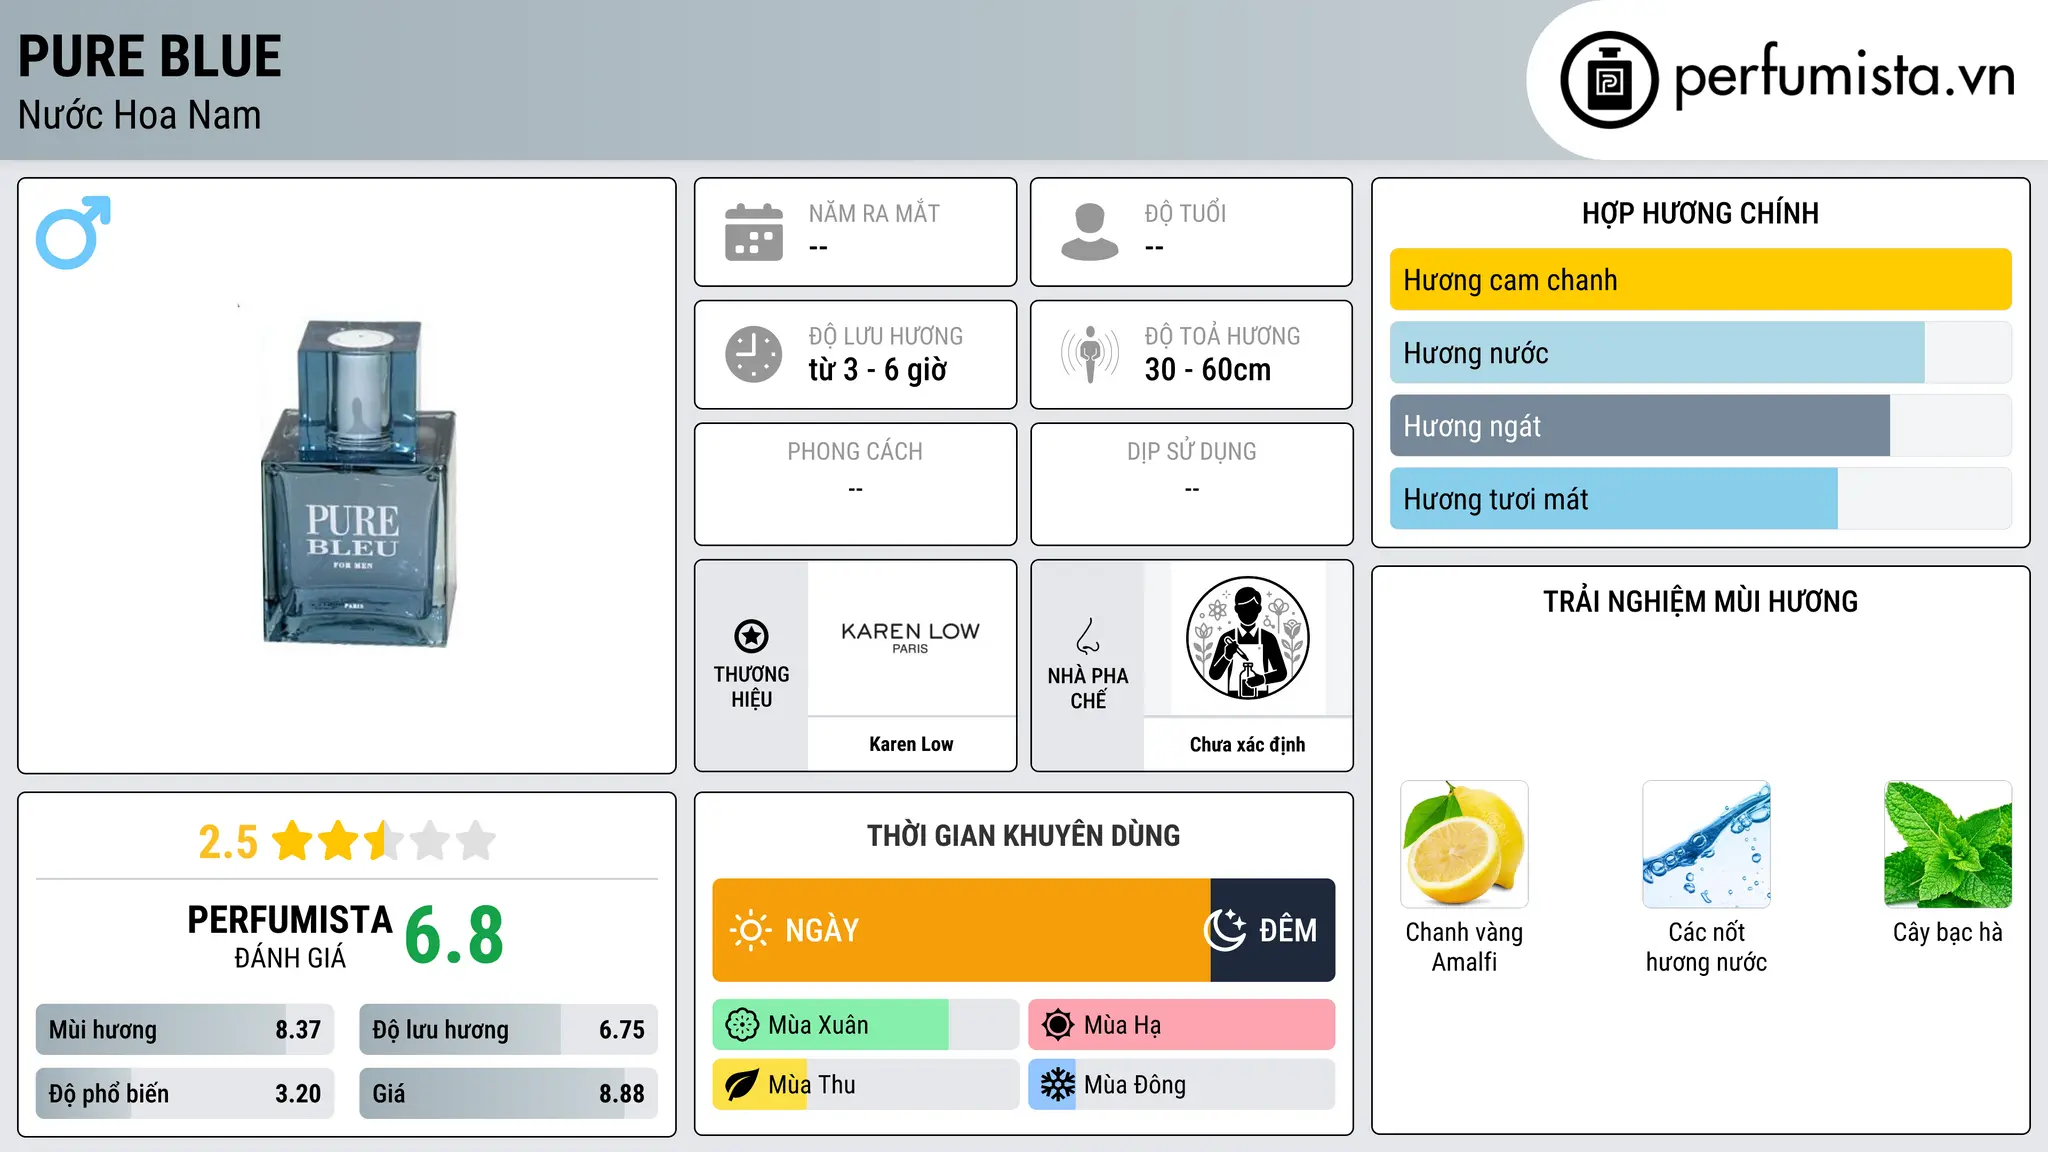
Task: Click the Độ tuổi label
Action: coord(1185,213)
